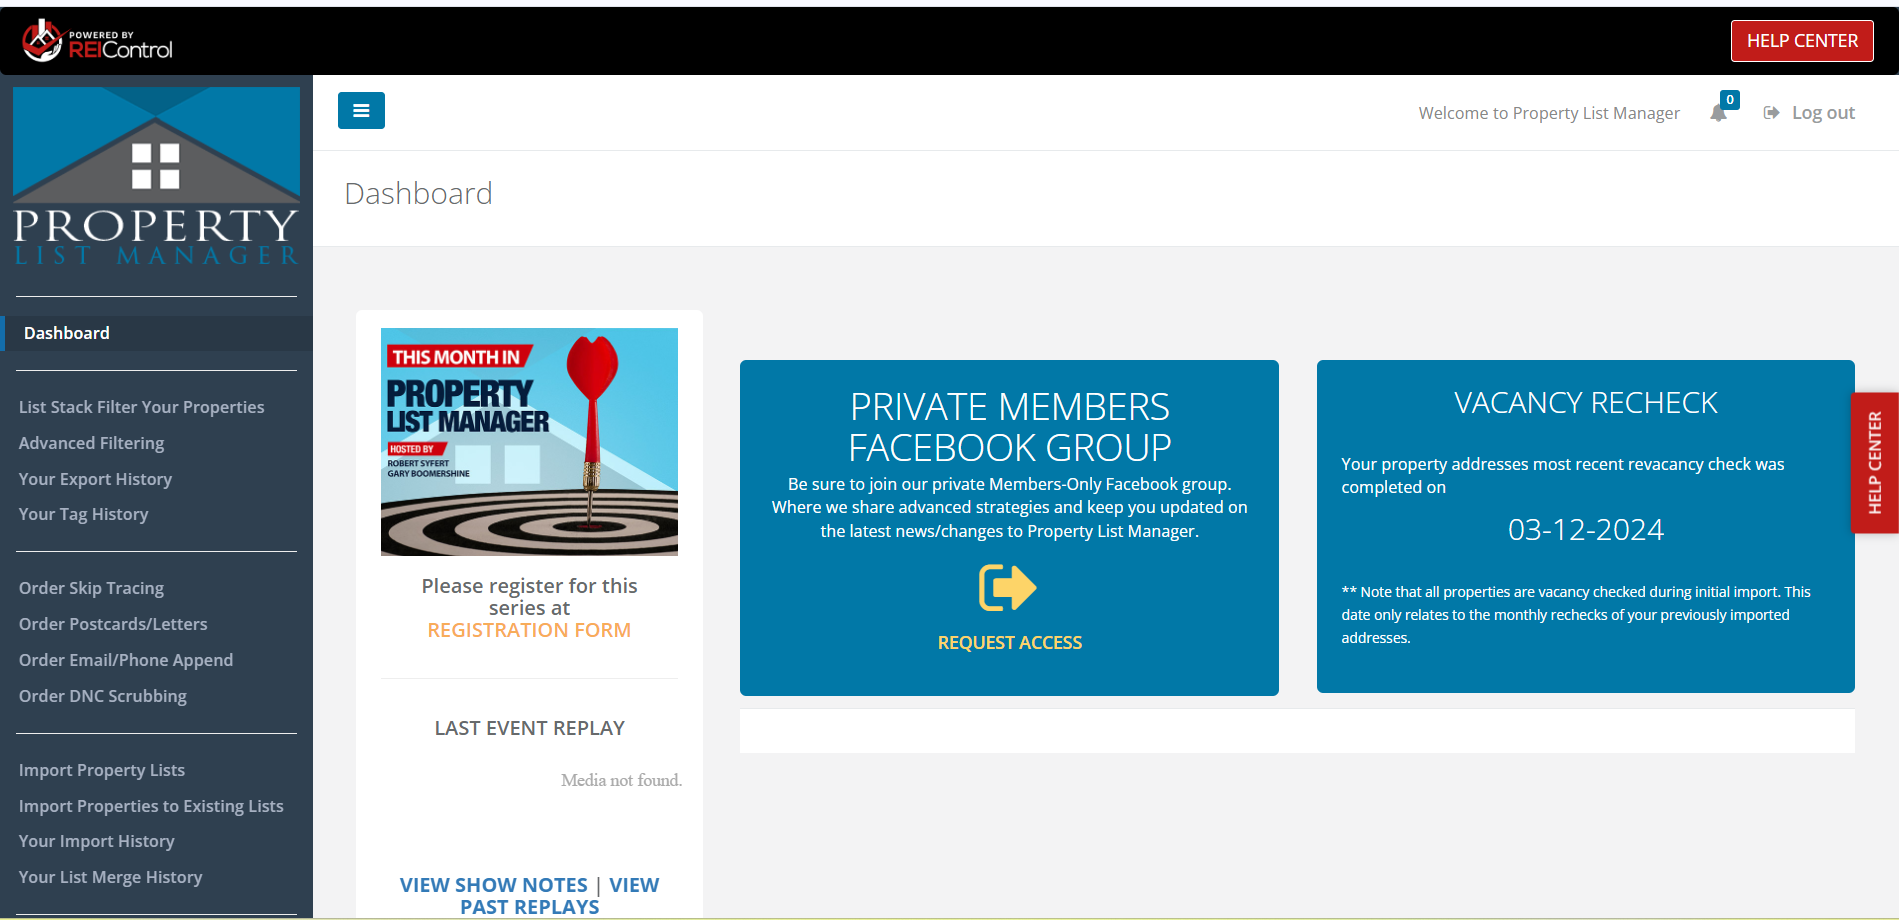The image size is (1899, 920).
Task: Click the notification count badge showing 0
Action: click(1729, 99)
